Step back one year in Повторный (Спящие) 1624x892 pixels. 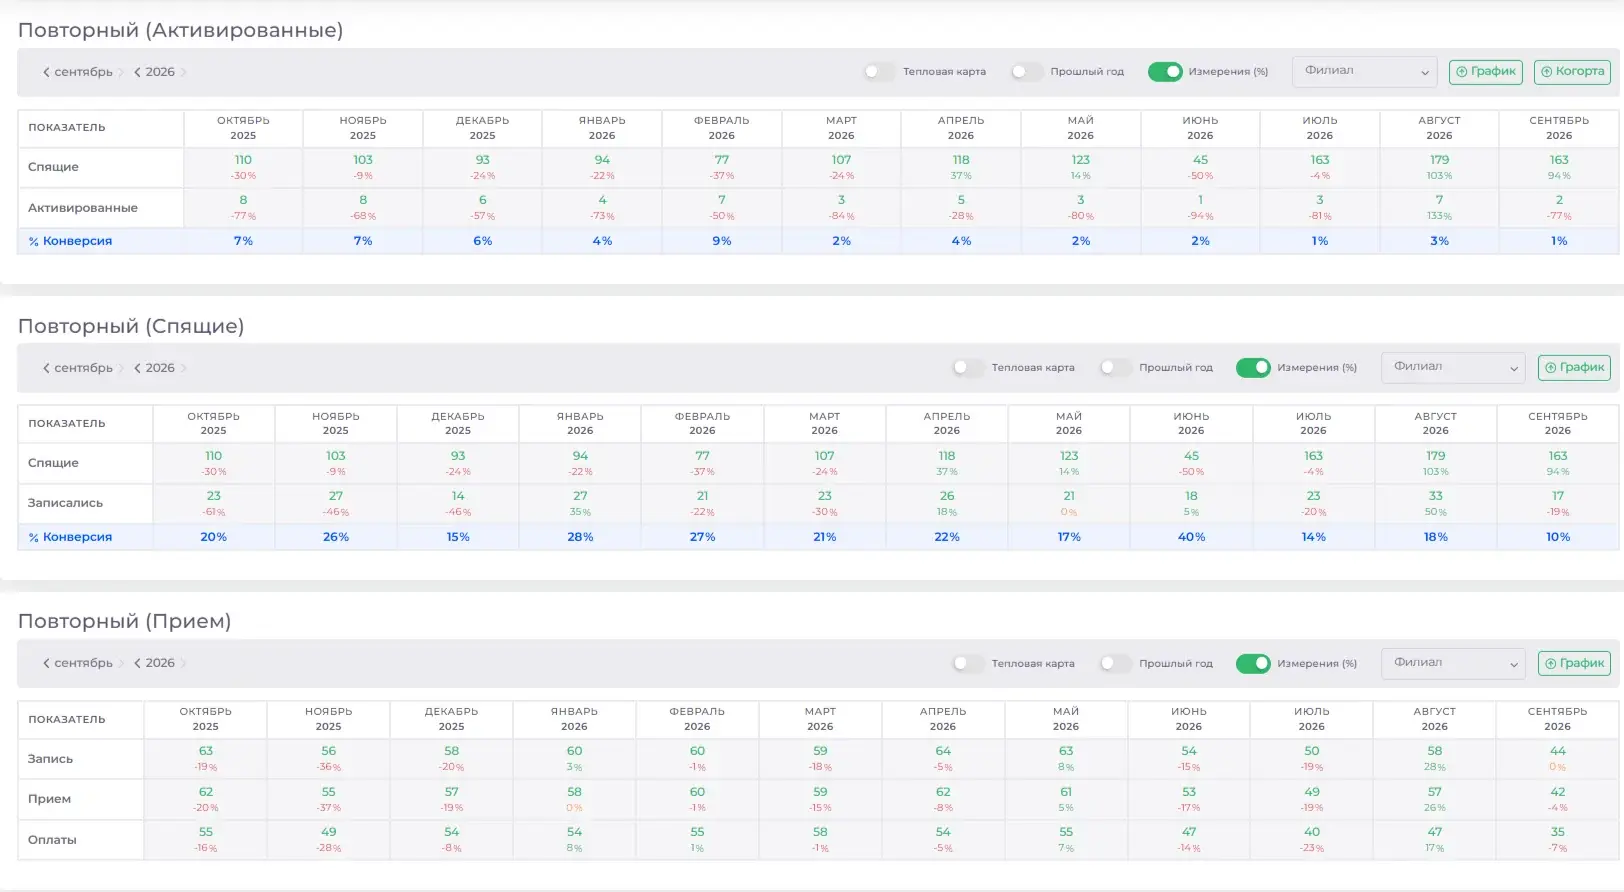click(x=137, y=368)
